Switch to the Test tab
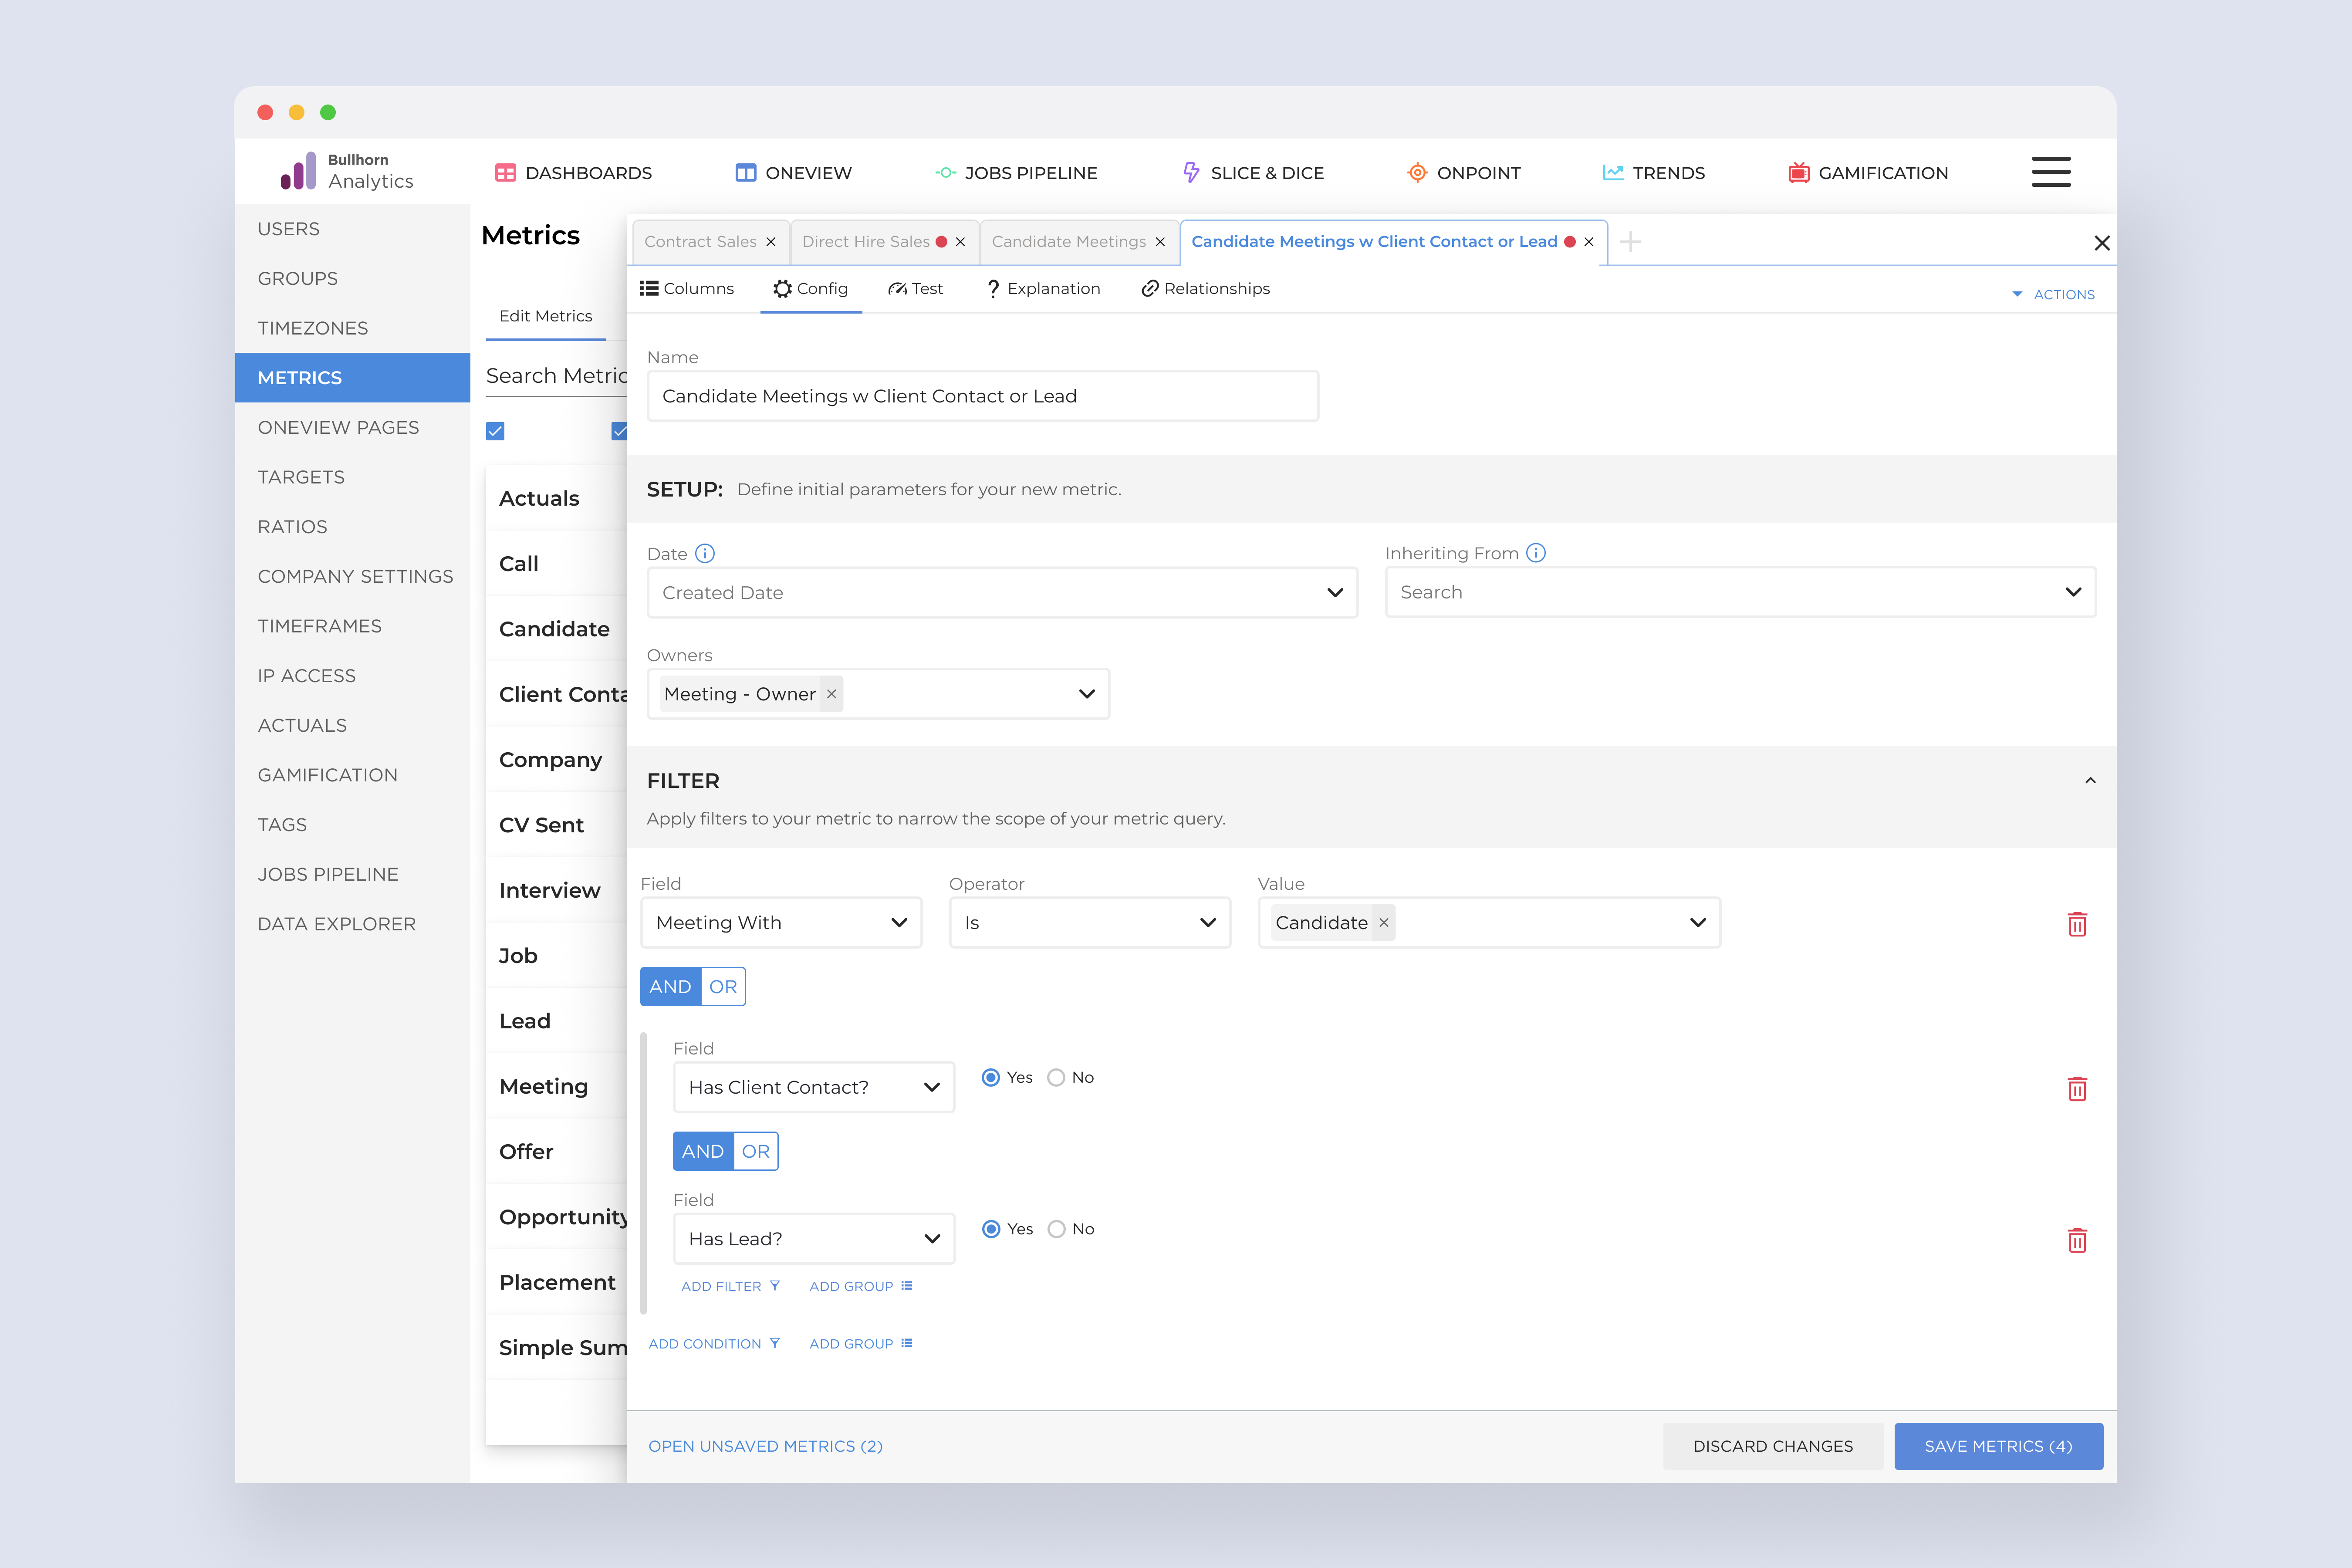 point(916,289)
